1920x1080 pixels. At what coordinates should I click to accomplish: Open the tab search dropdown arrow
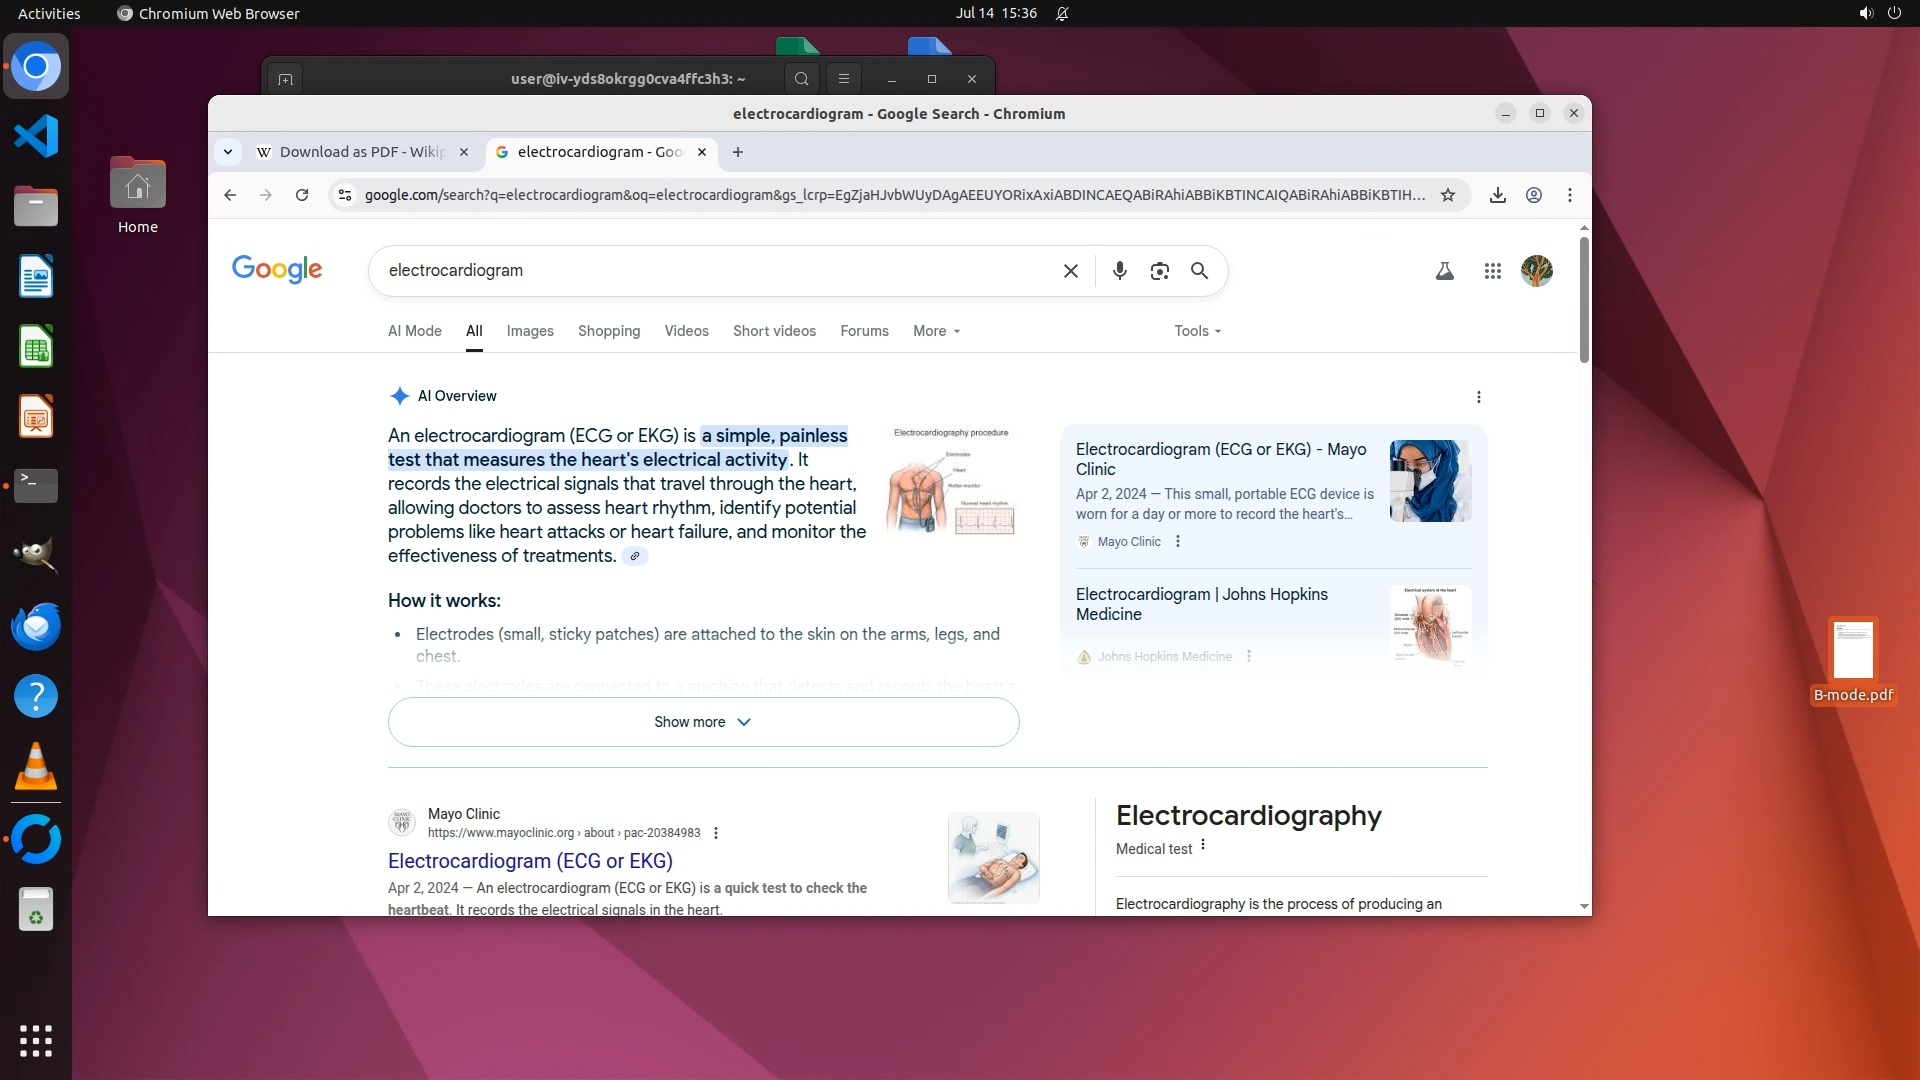(228, 152)
